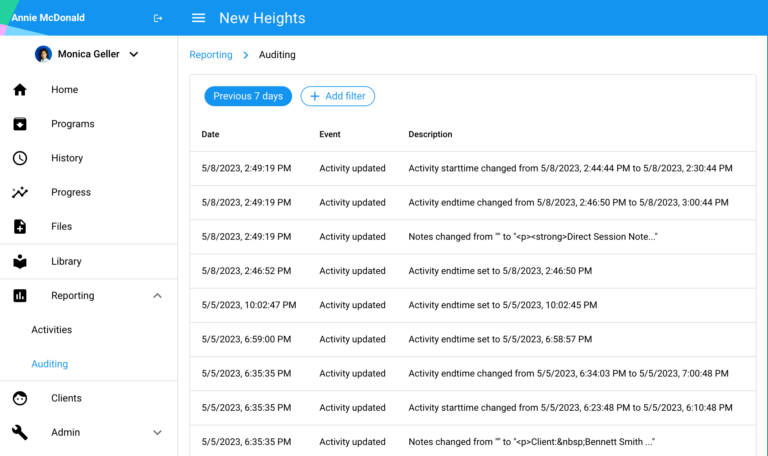Click the logout icon beside Annie McDonald
This screenshot has width=768, height=456.
pyautogui.click(x=158, y=18)
